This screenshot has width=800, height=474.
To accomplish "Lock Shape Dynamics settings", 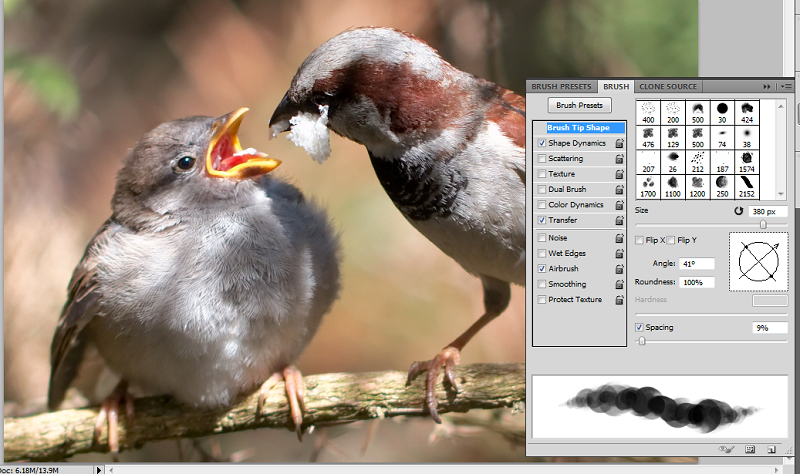I will tap(619, 143).
